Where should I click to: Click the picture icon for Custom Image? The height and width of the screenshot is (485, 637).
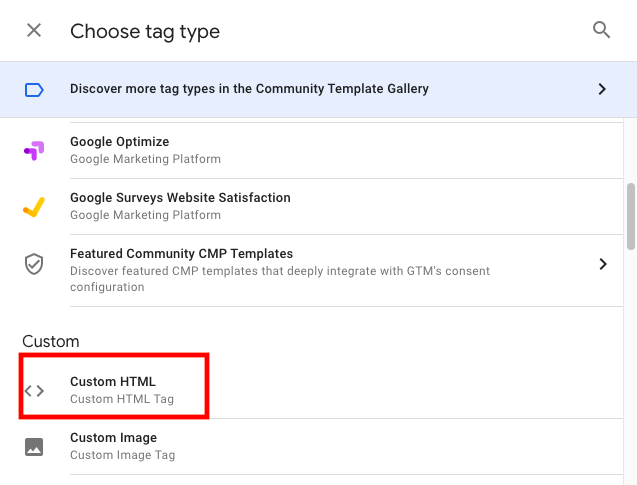pyautogui.click(x=34, y=447)
